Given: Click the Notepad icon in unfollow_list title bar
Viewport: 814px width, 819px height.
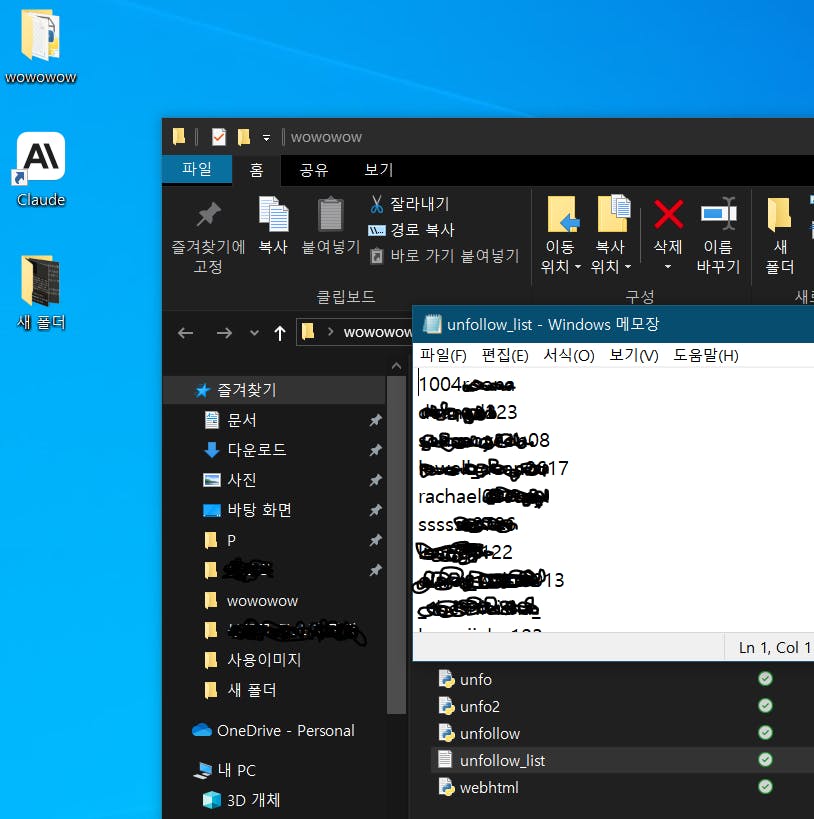Looking at the screenshot, I should coord(432,324).
